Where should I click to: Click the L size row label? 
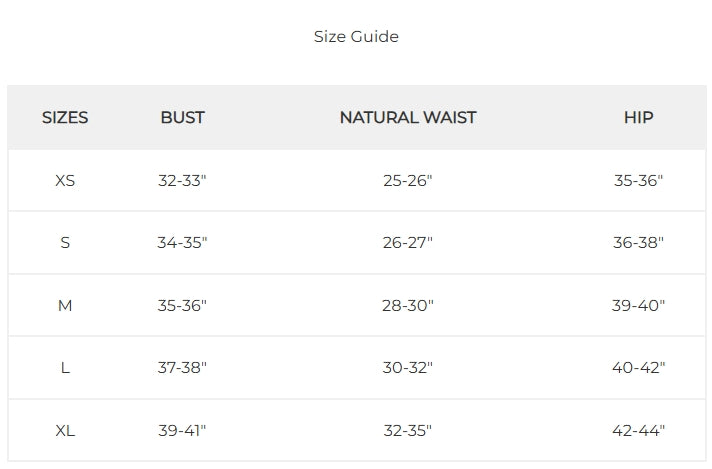coord(65,368)
